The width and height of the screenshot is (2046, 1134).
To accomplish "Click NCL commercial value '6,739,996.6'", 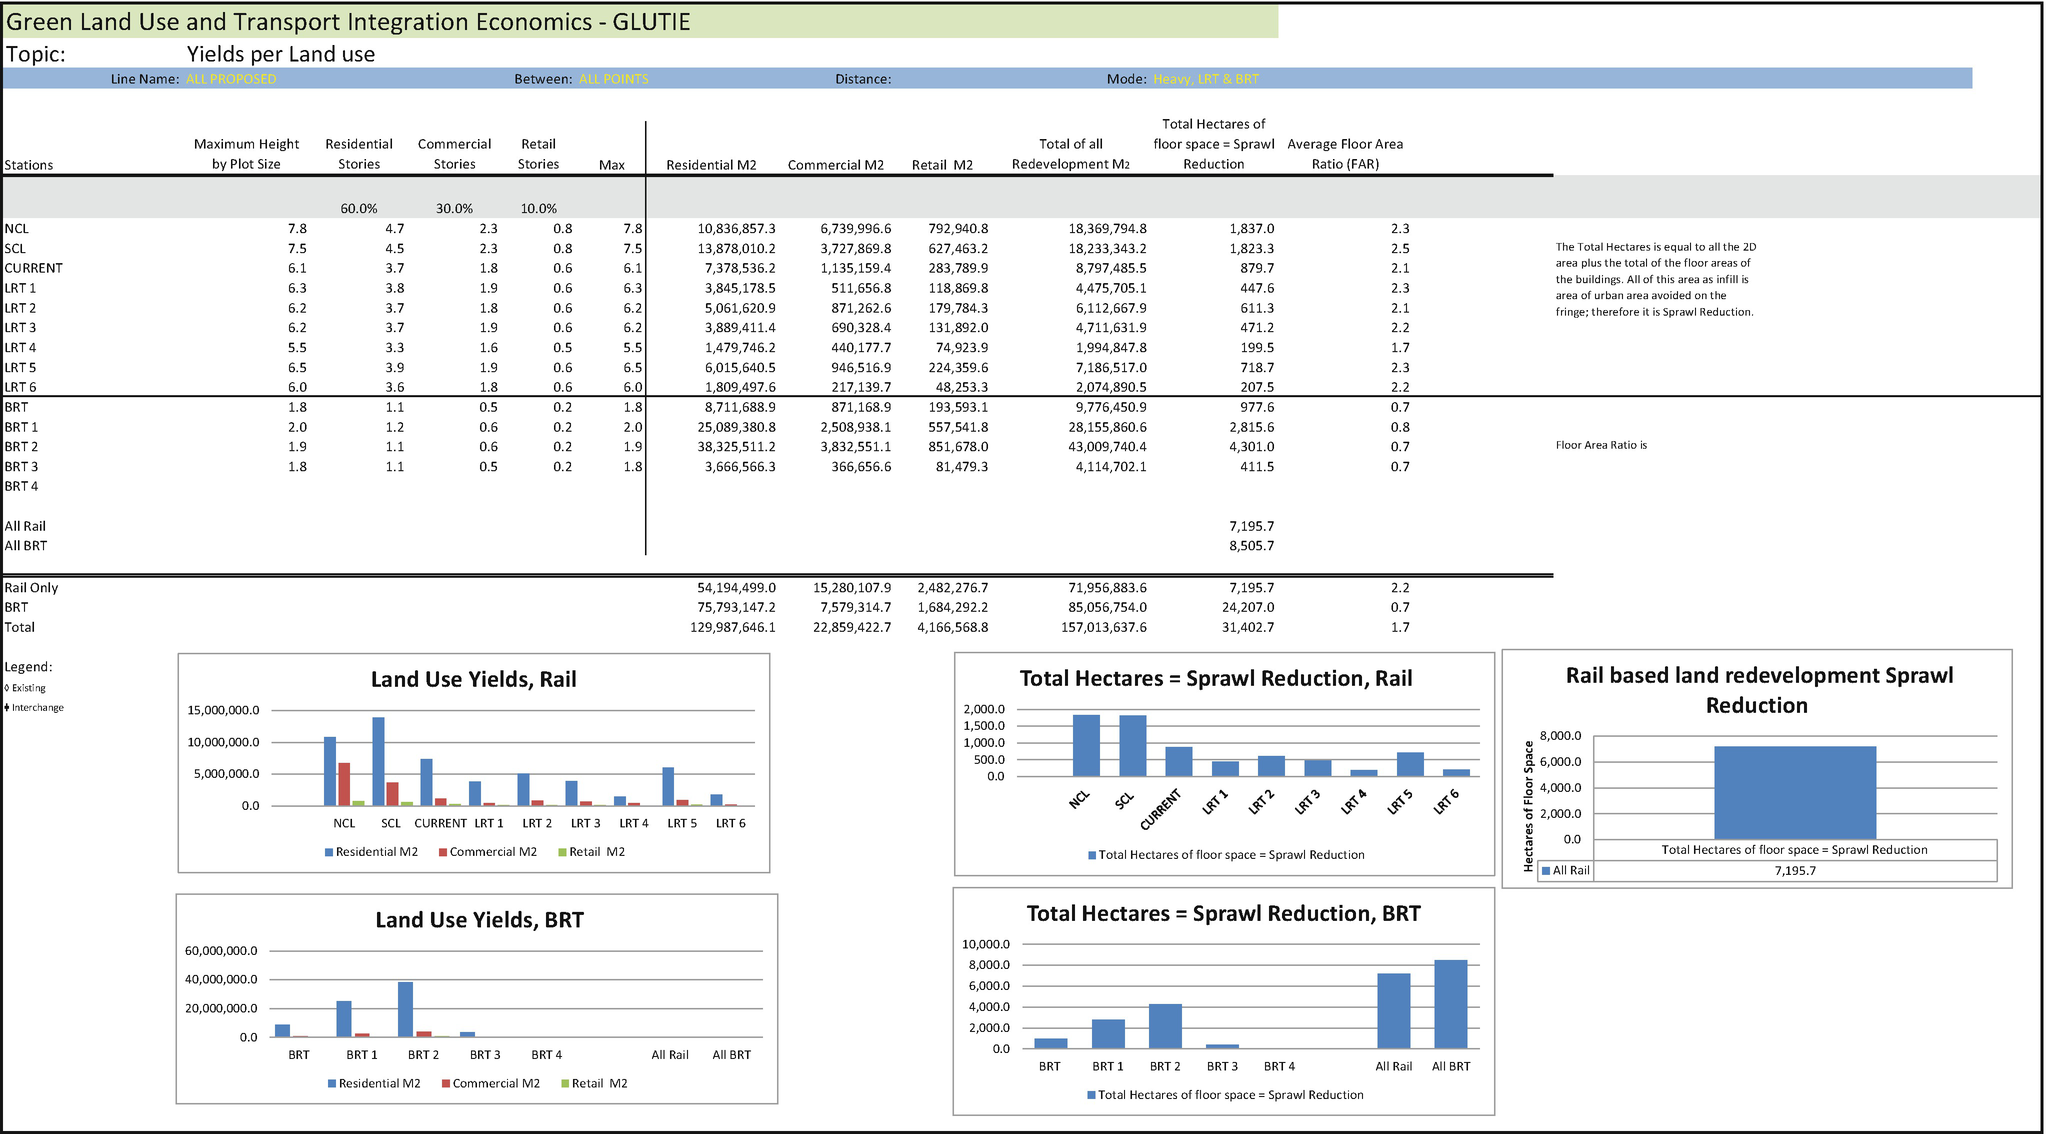I will pos(856,229).
